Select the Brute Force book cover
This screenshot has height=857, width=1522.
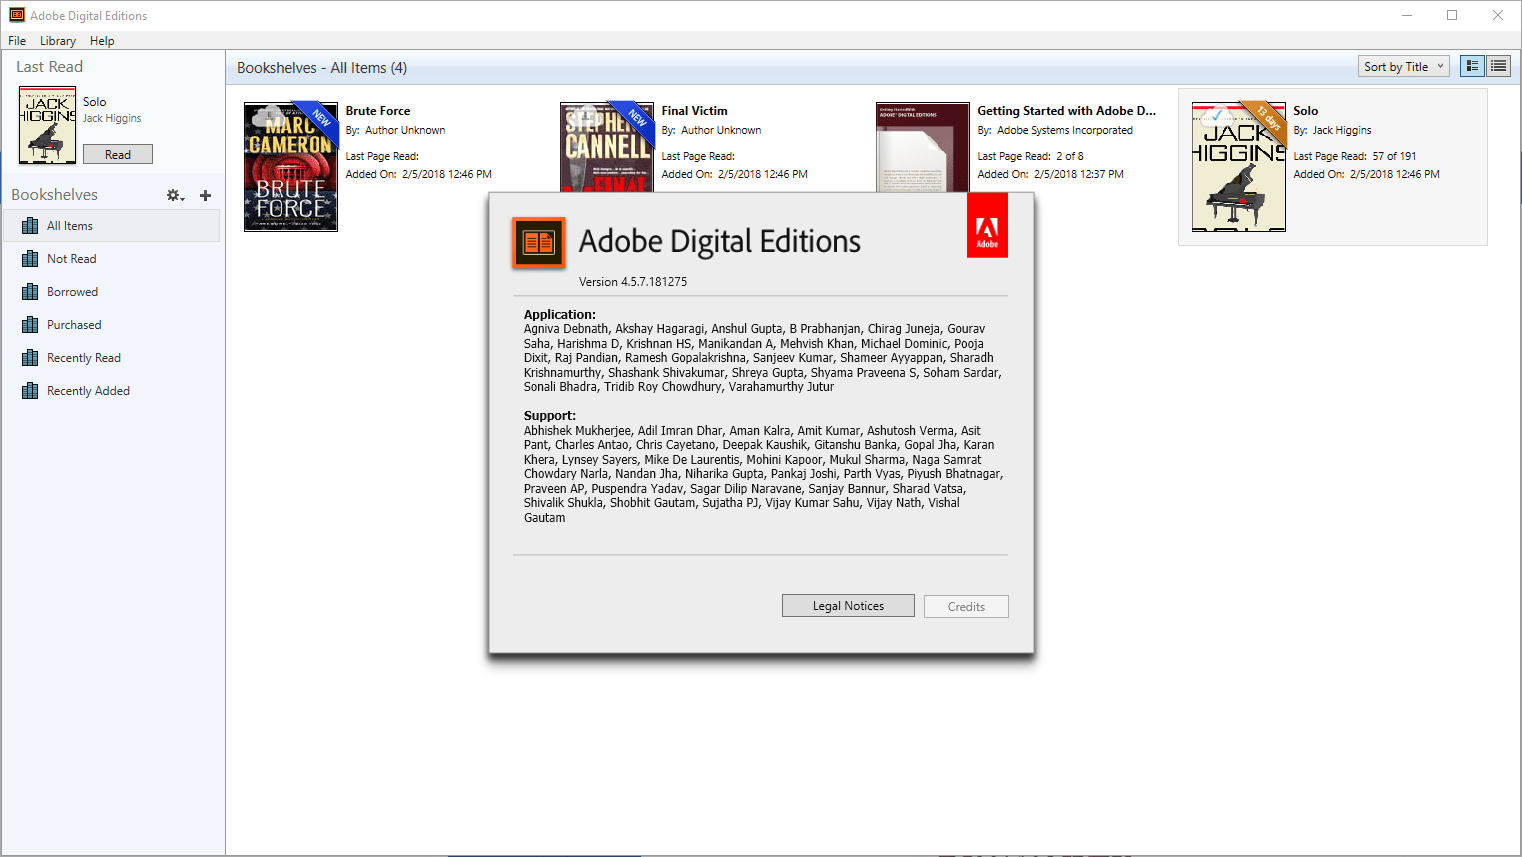[x=291, y=167]
